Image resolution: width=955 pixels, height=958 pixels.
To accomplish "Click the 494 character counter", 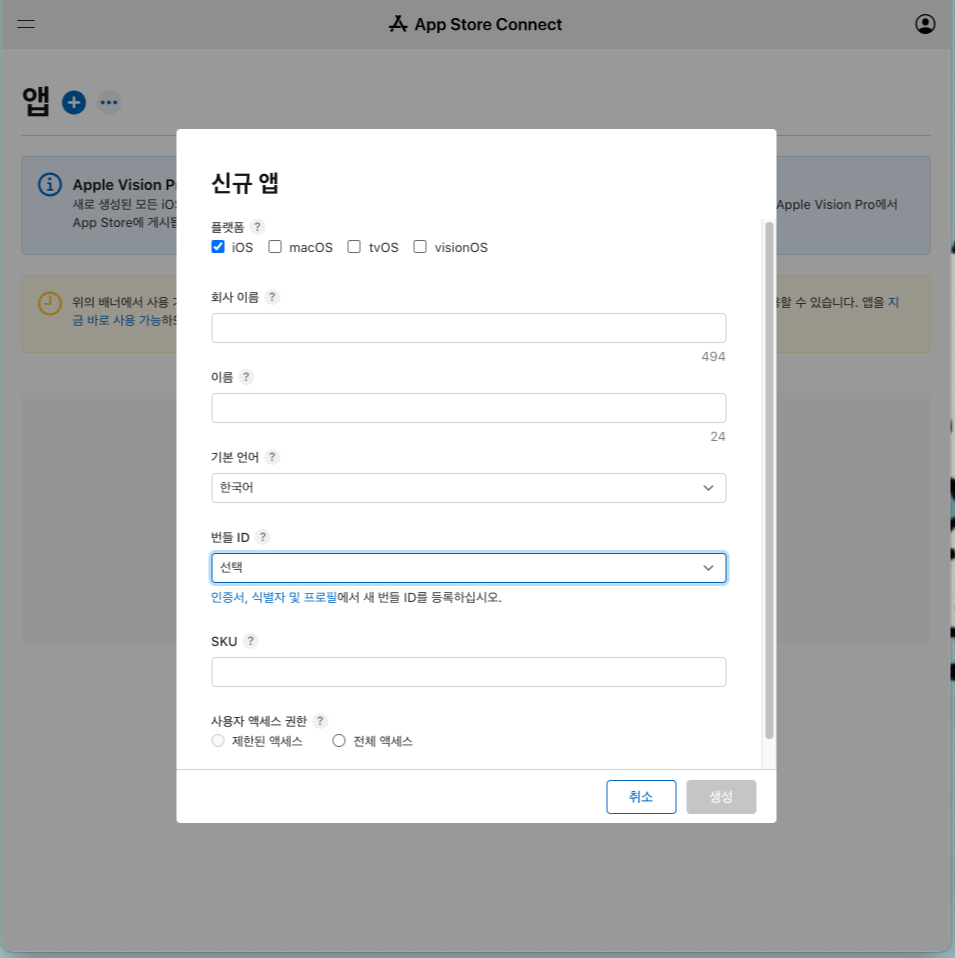I will coord(713,356).
